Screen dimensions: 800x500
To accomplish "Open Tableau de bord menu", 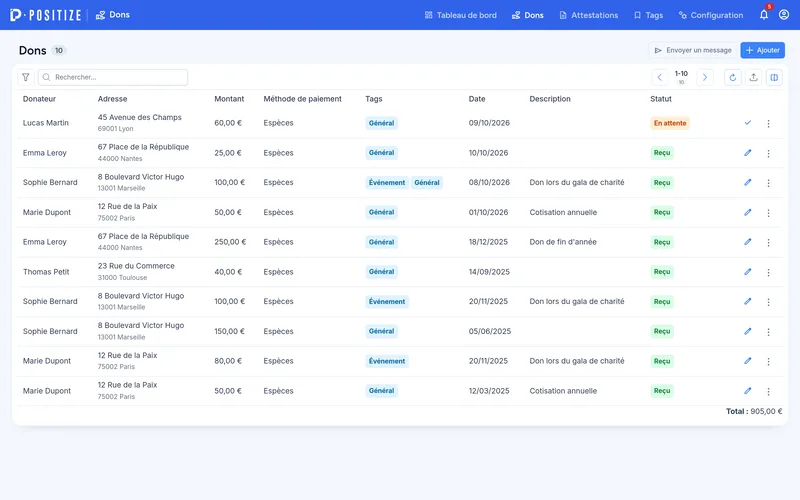I will pyautogui.click(x=461, y=15).
